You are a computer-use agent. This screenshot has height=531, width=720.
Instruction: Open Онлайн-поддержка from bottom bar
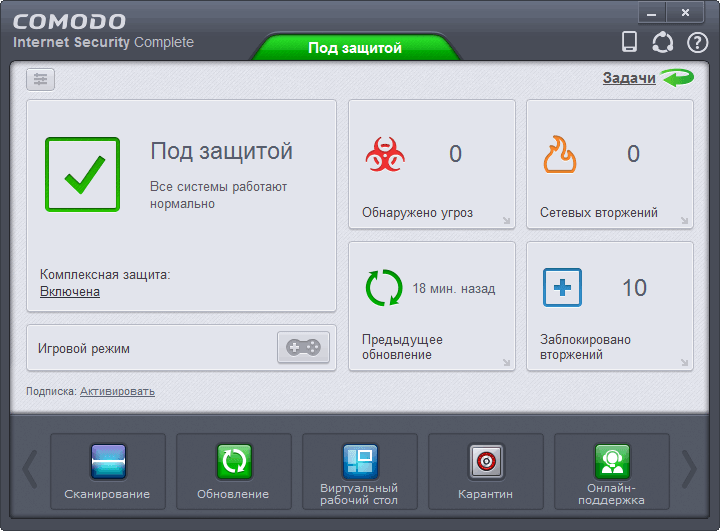click(612, 472)
